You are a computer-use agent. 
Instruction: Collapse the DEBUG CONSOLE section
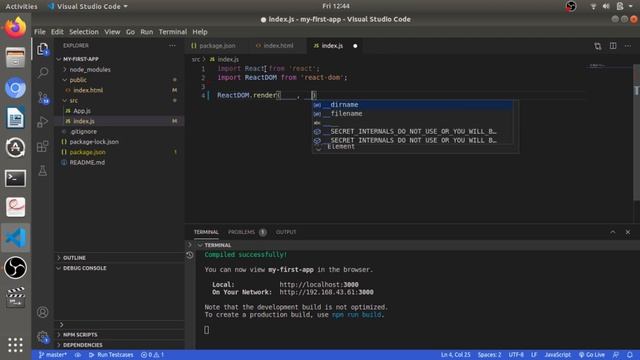point(118,268)
